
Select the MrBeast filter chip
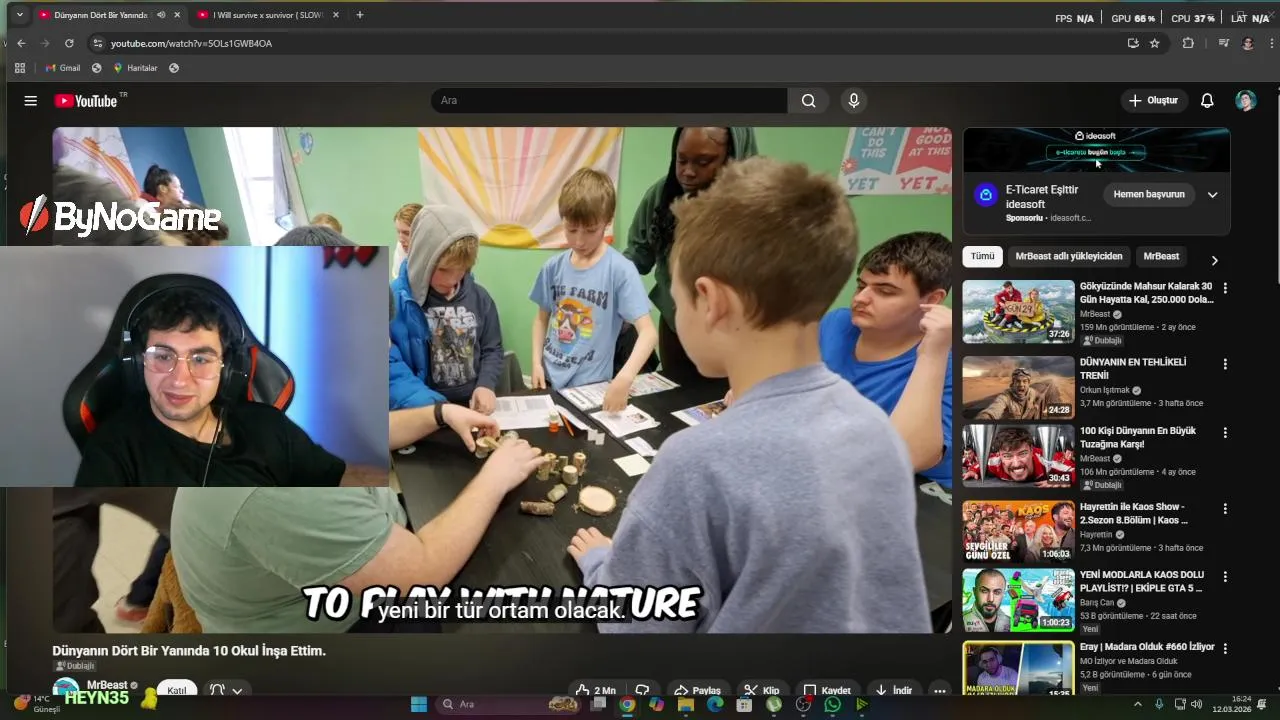(x=1161, y=256)
